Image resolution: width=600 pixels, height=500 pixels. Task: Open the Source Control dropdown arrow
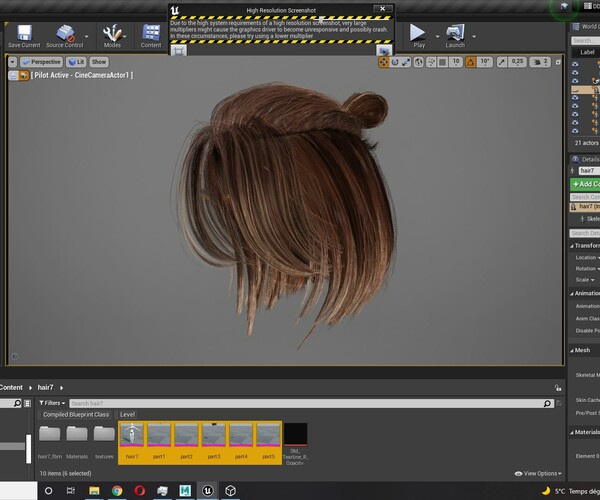coord(87,36)
